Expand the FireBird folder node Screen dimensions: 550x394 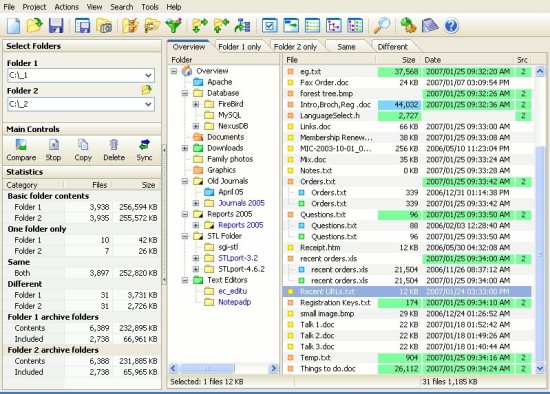click(x=196, y=104)
